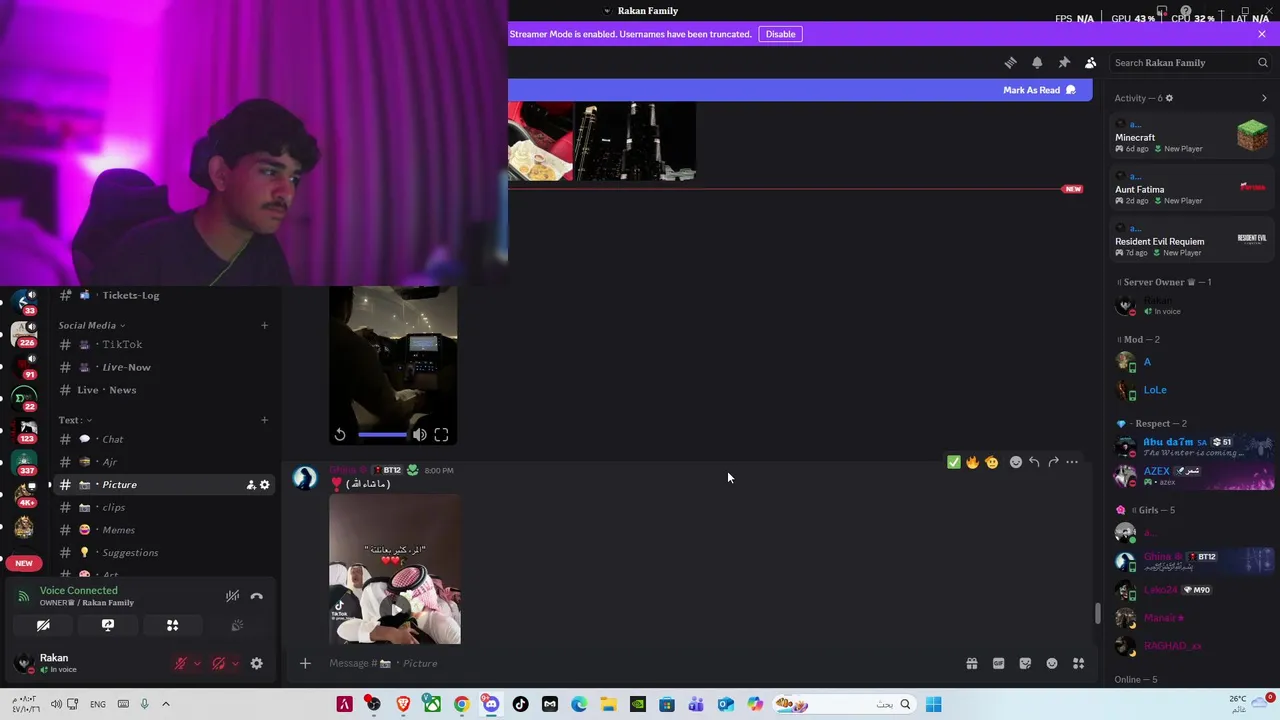Forward the hovered message
This screenshot has height=720, width=1280.
click(1053, 462)
